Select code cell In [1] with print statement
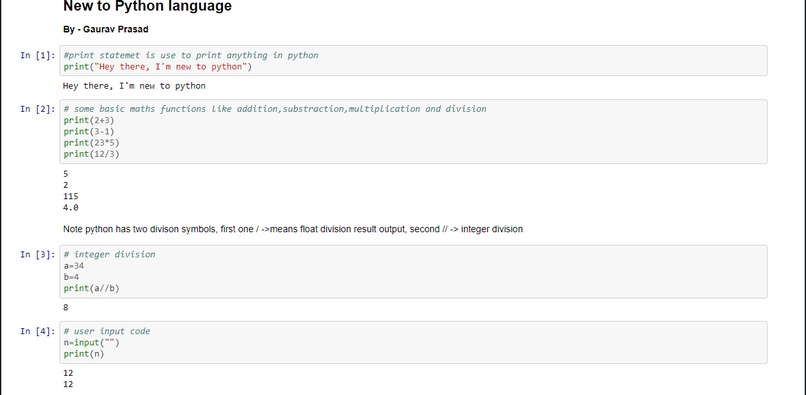806x395 pixels. [413, 61]
